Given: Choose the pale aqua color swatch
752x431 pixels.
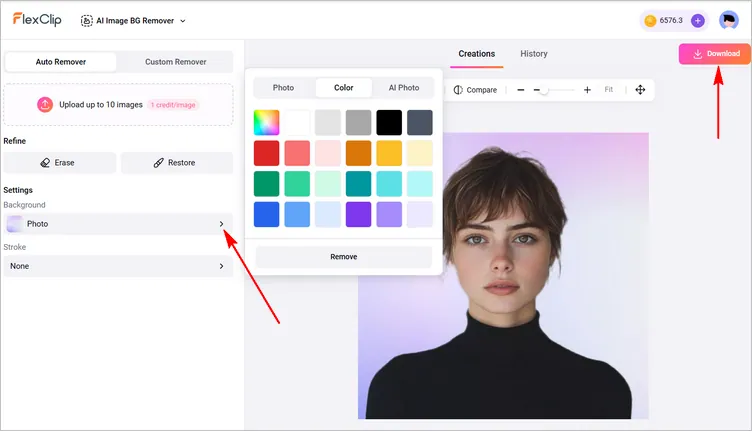Looking at the screenshot, I should tap(420, 184).
